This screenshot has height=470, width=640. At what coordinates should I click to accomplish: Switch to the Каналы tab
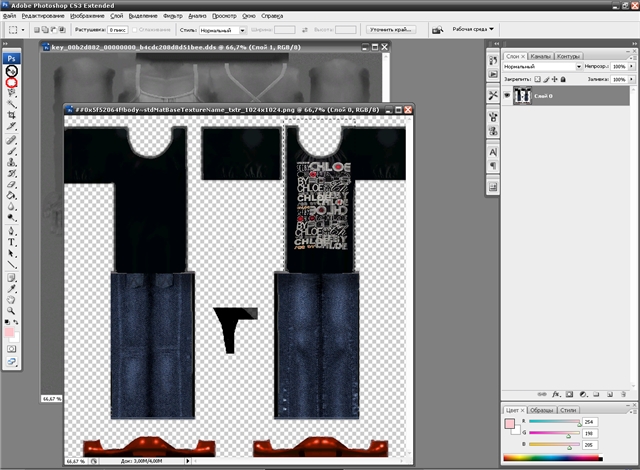540,56
